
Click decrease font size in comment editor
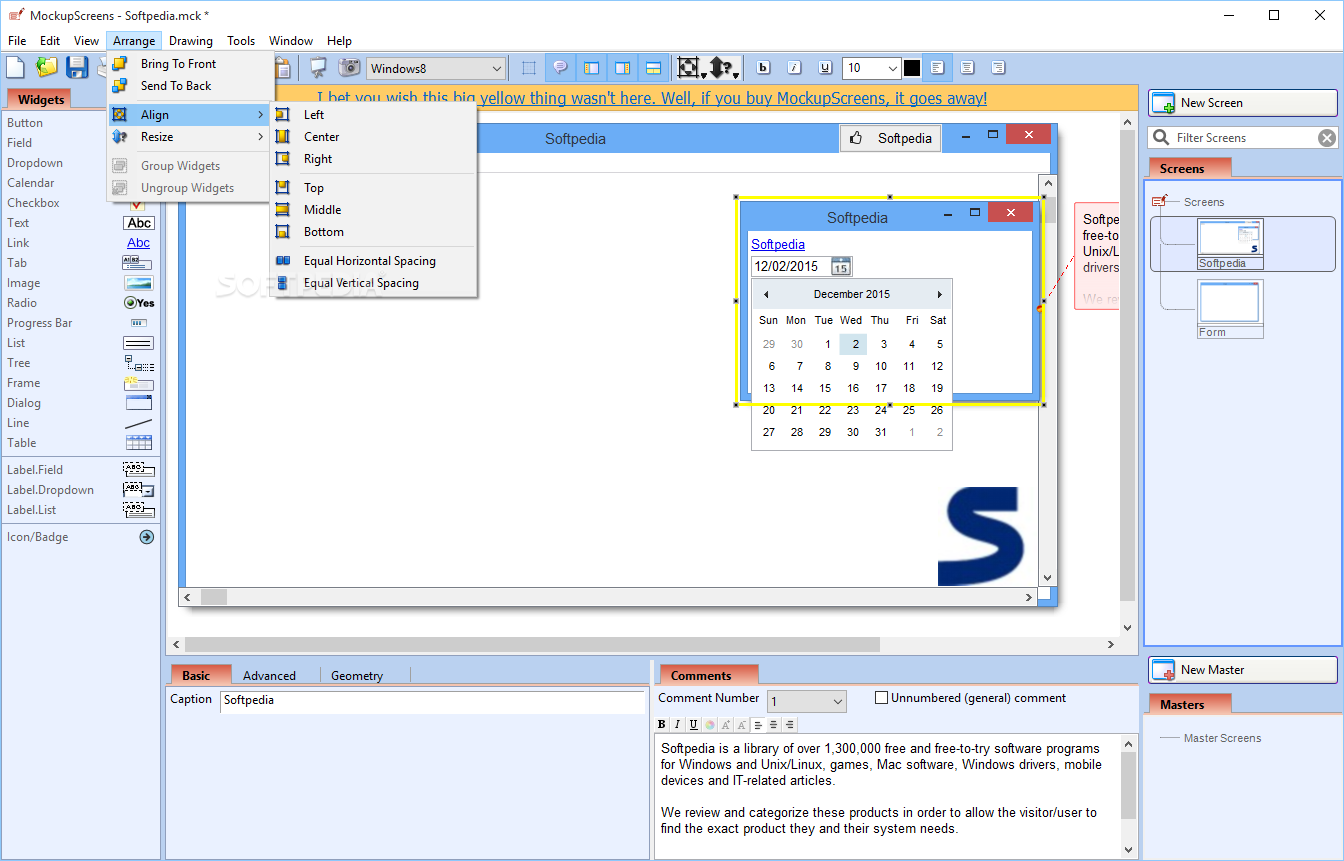pos(741,725)
